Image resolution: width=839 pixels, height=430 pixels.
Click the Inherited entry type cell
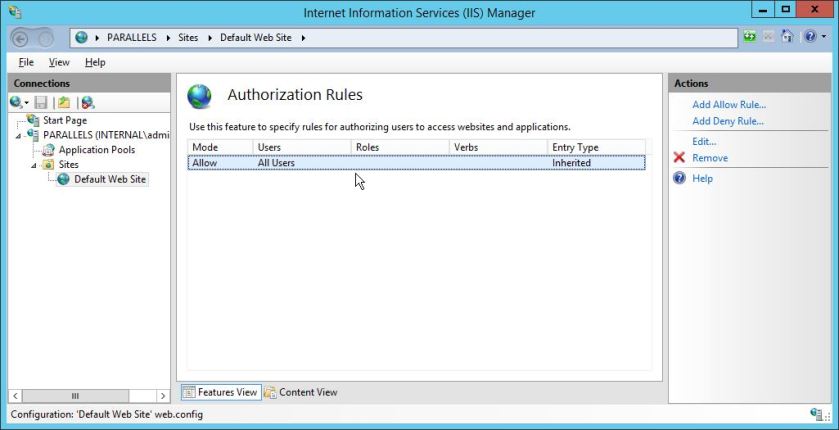(x=571, y=163)
